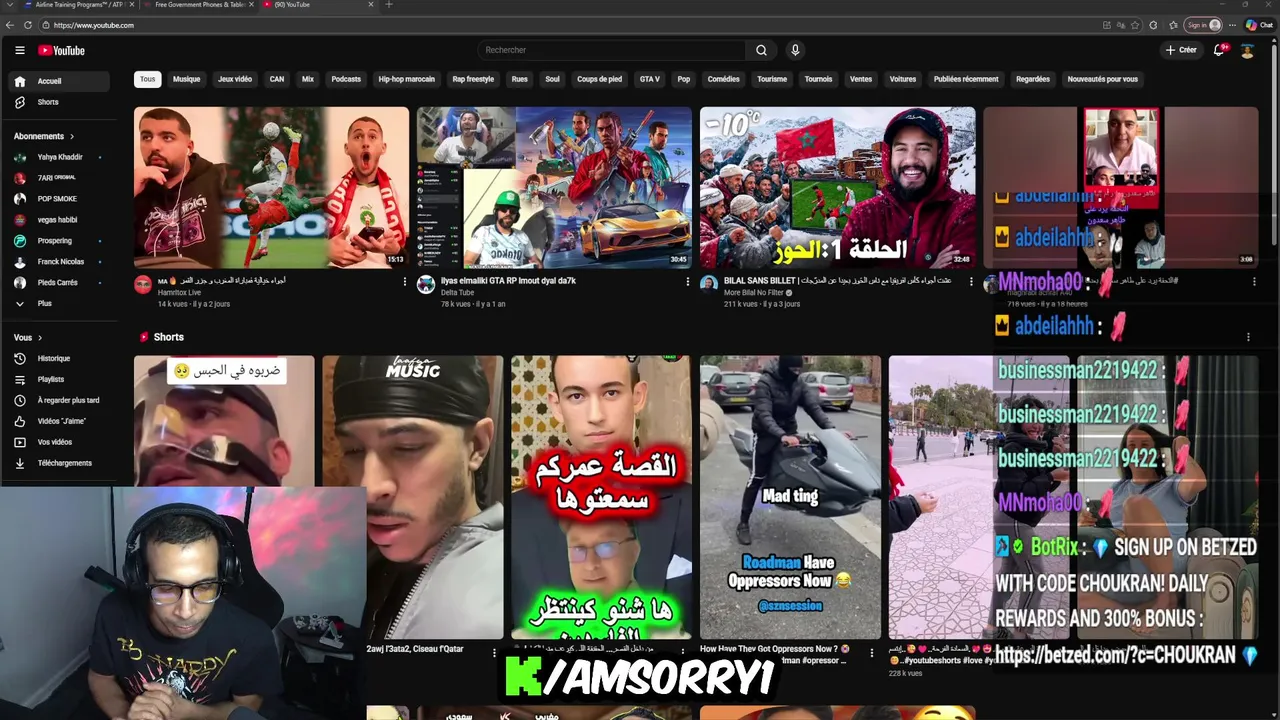Screen dimensions: 1280x720
Task: Play the short with القصة عمركم سمعتوها text
Action: 601,497
